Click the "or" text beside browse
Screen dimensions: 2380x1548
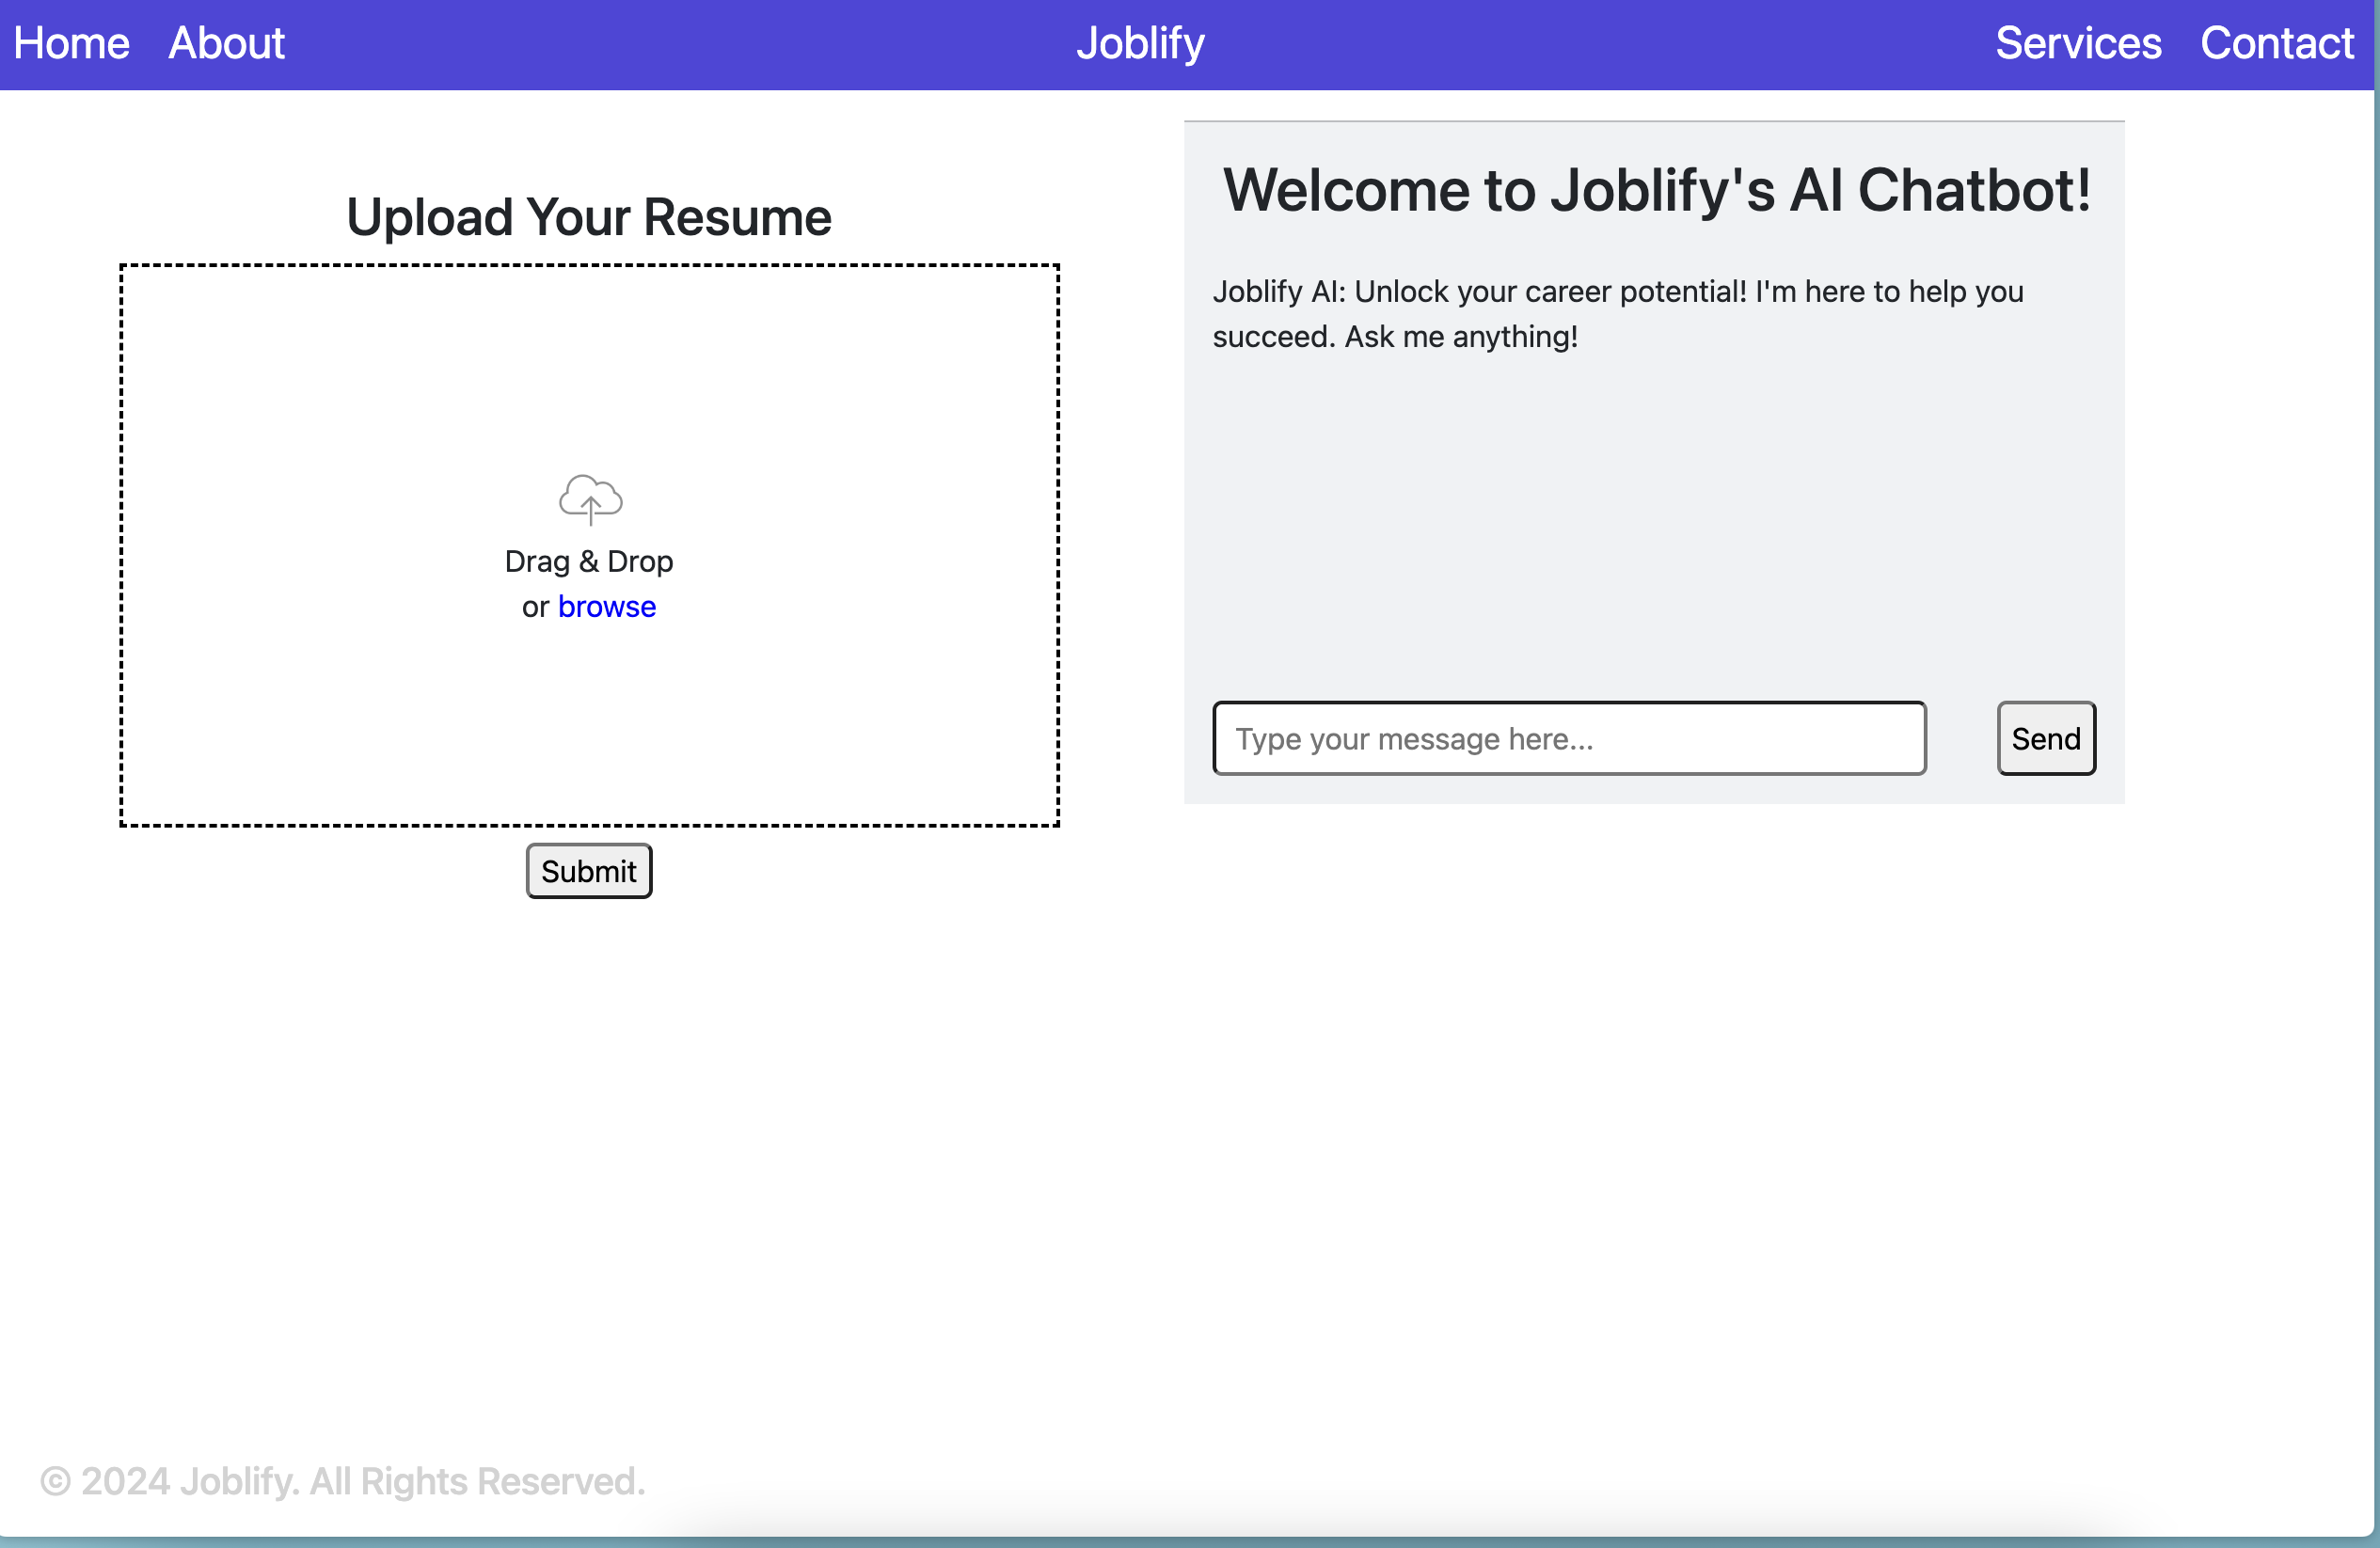[535, 607]
